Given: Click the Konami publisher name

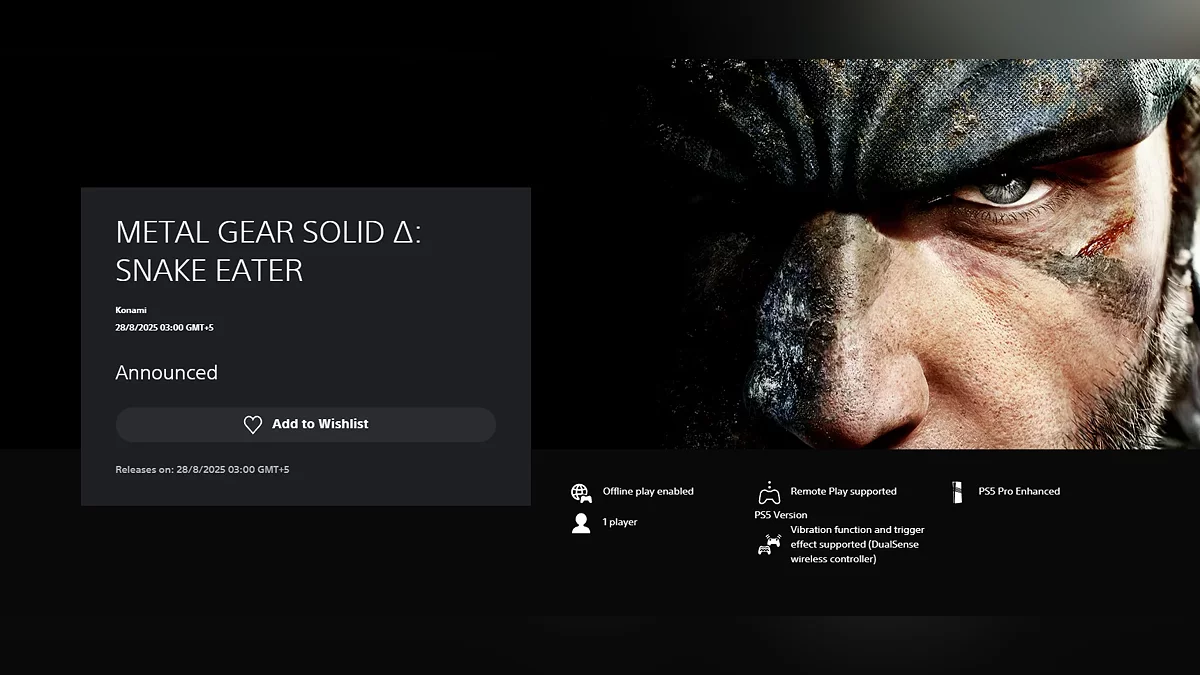Looking at the screenshot, I should click(131, 310).
